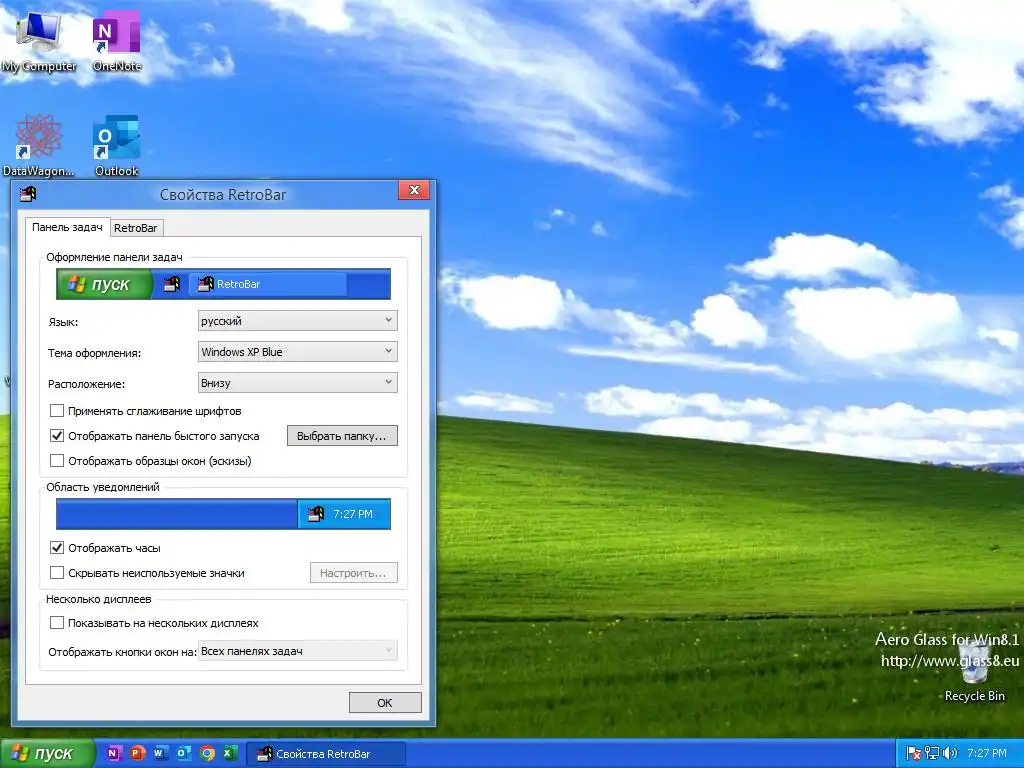The image size is (1024, 768).
Task: Click 7:27 PM clock in notification preview
Action: [x=353, y=514]
